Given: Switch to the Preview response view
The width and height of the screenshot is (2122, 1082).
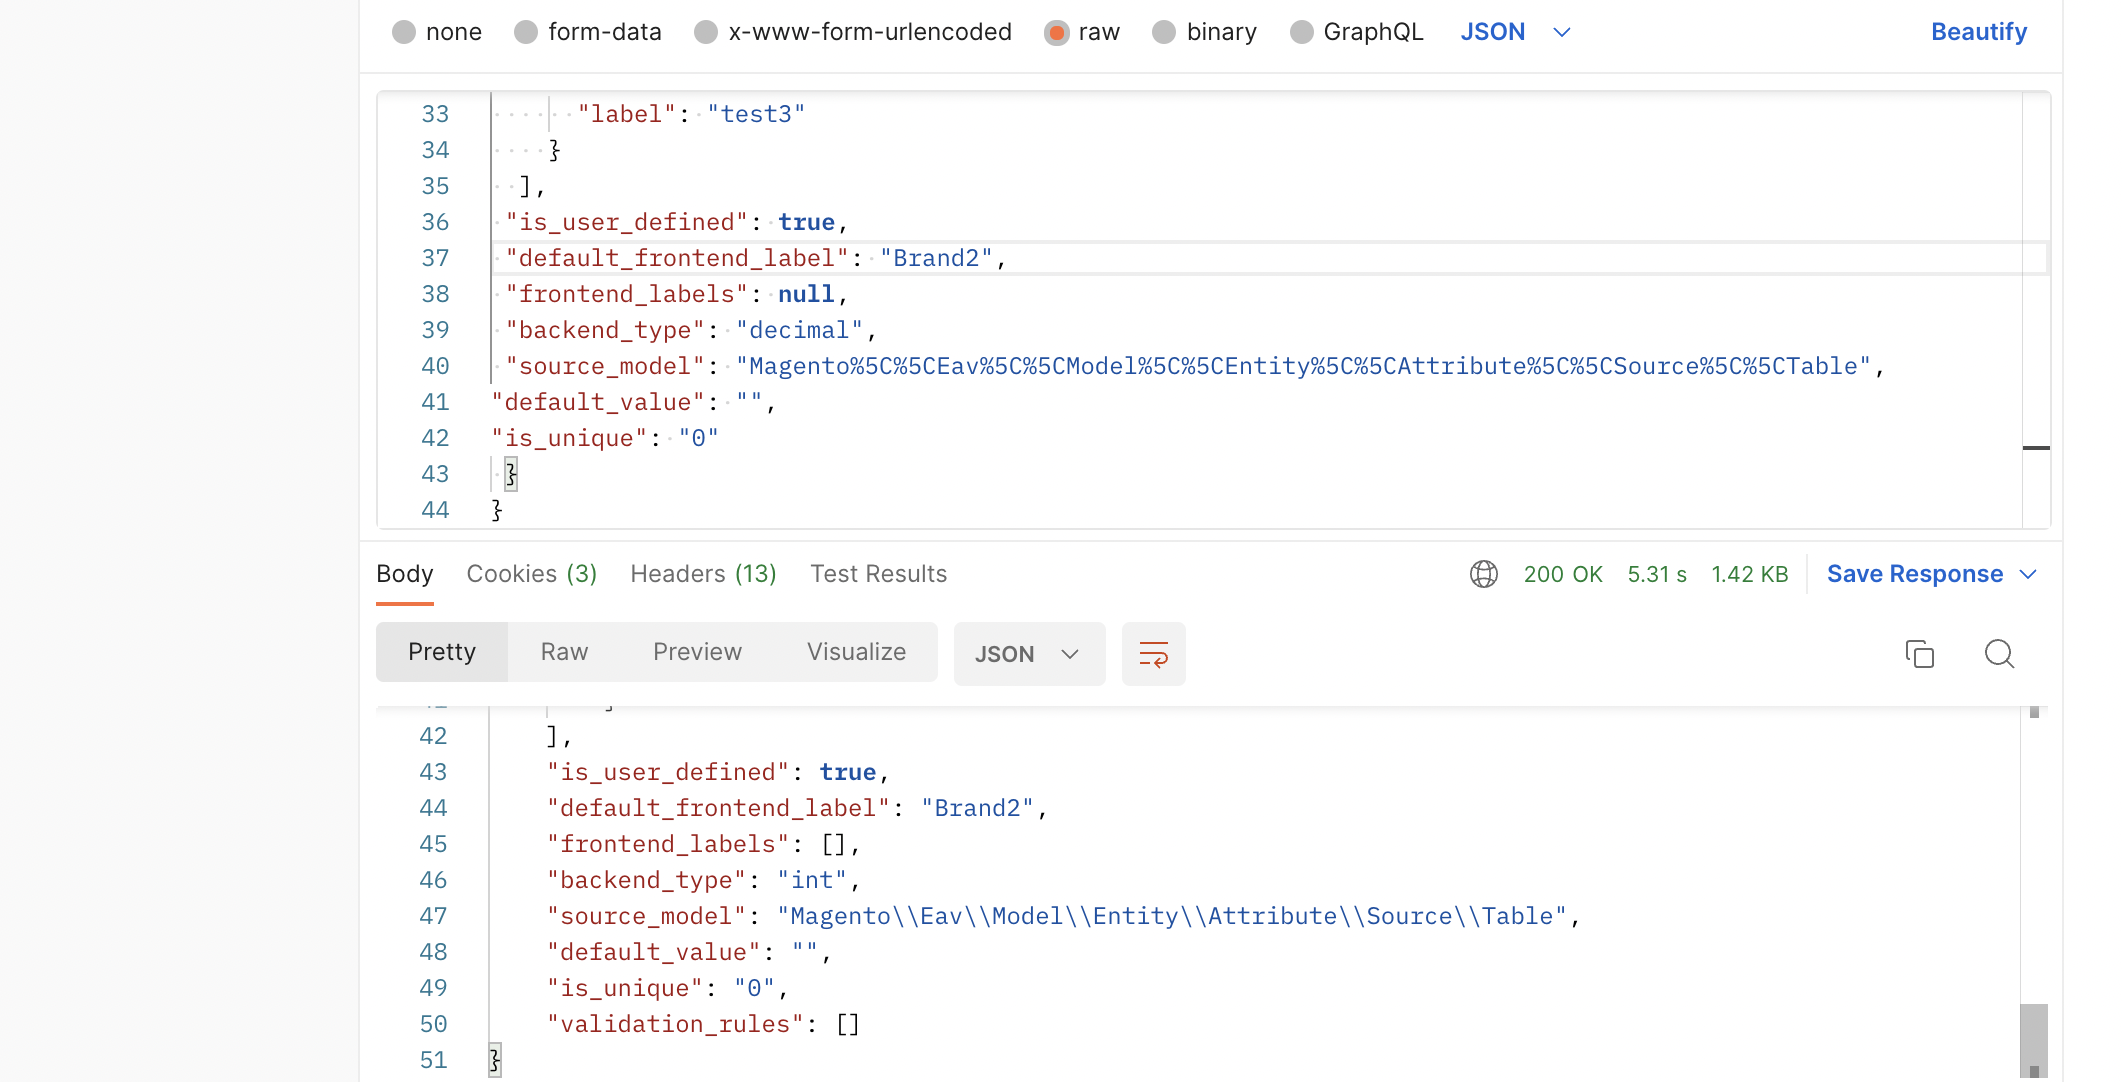Looking at the screenshot, I should point(697,652).
